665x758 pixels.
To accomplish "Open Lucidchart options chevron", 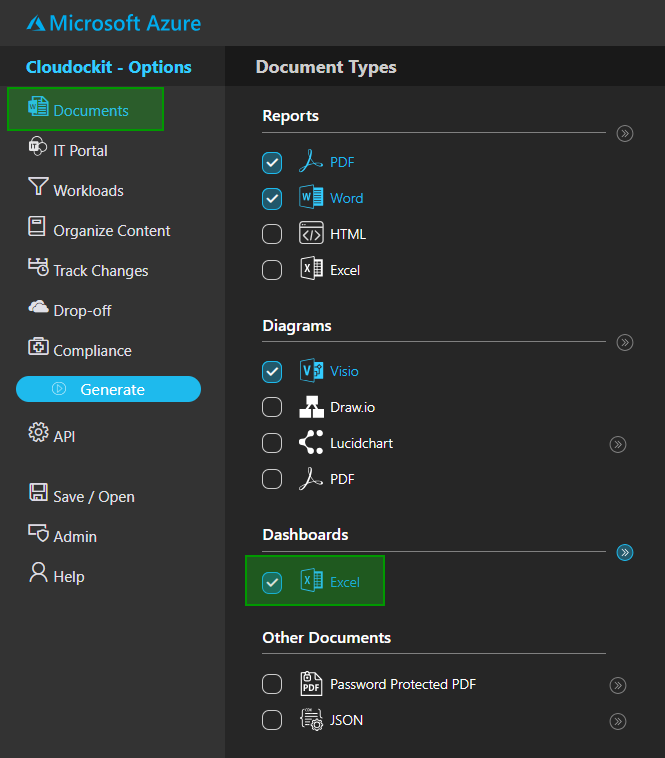I will 618,444.
